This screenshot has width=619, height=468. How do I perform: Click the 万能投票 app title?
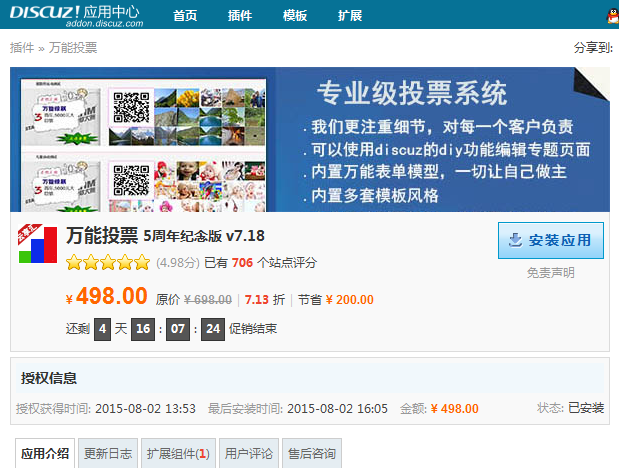click(x=102, y=236)
